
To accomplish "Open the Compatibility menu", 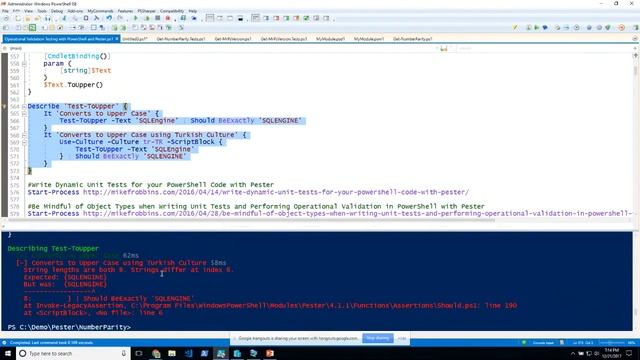I will click(x=172, y=11).
